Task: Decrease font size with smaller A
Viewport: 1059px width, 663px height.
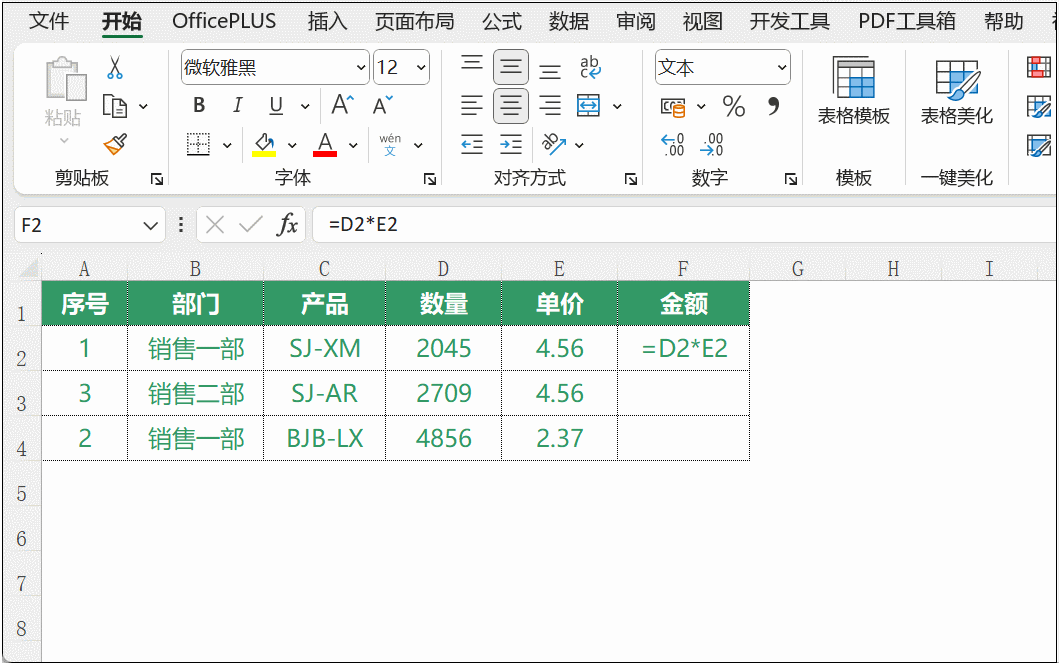Action: 382,105
